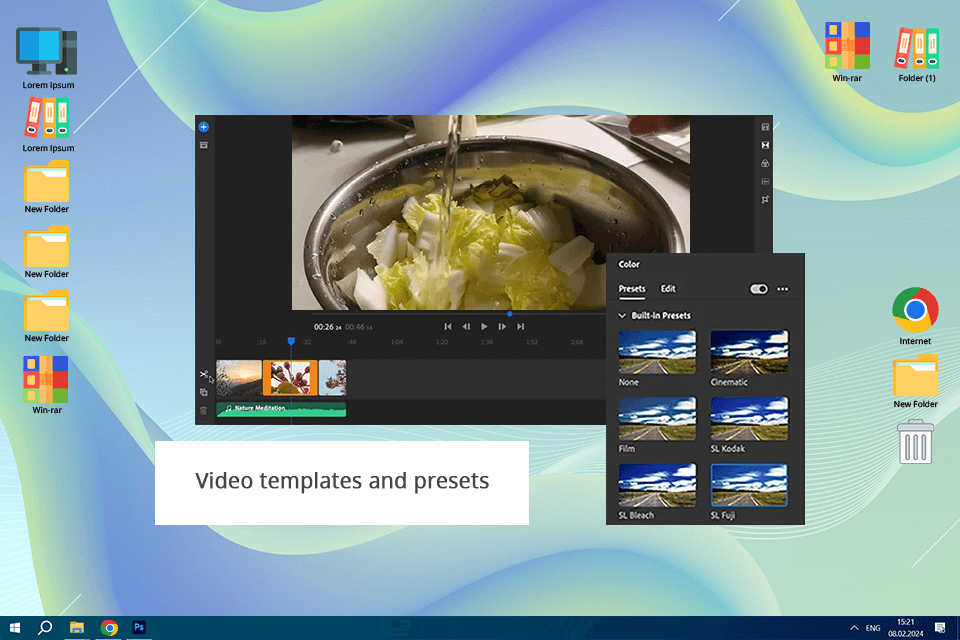960x640 pixels.
Task: Open the Internet Chrome desktop shortcut
Action: (x=915, y=316)
